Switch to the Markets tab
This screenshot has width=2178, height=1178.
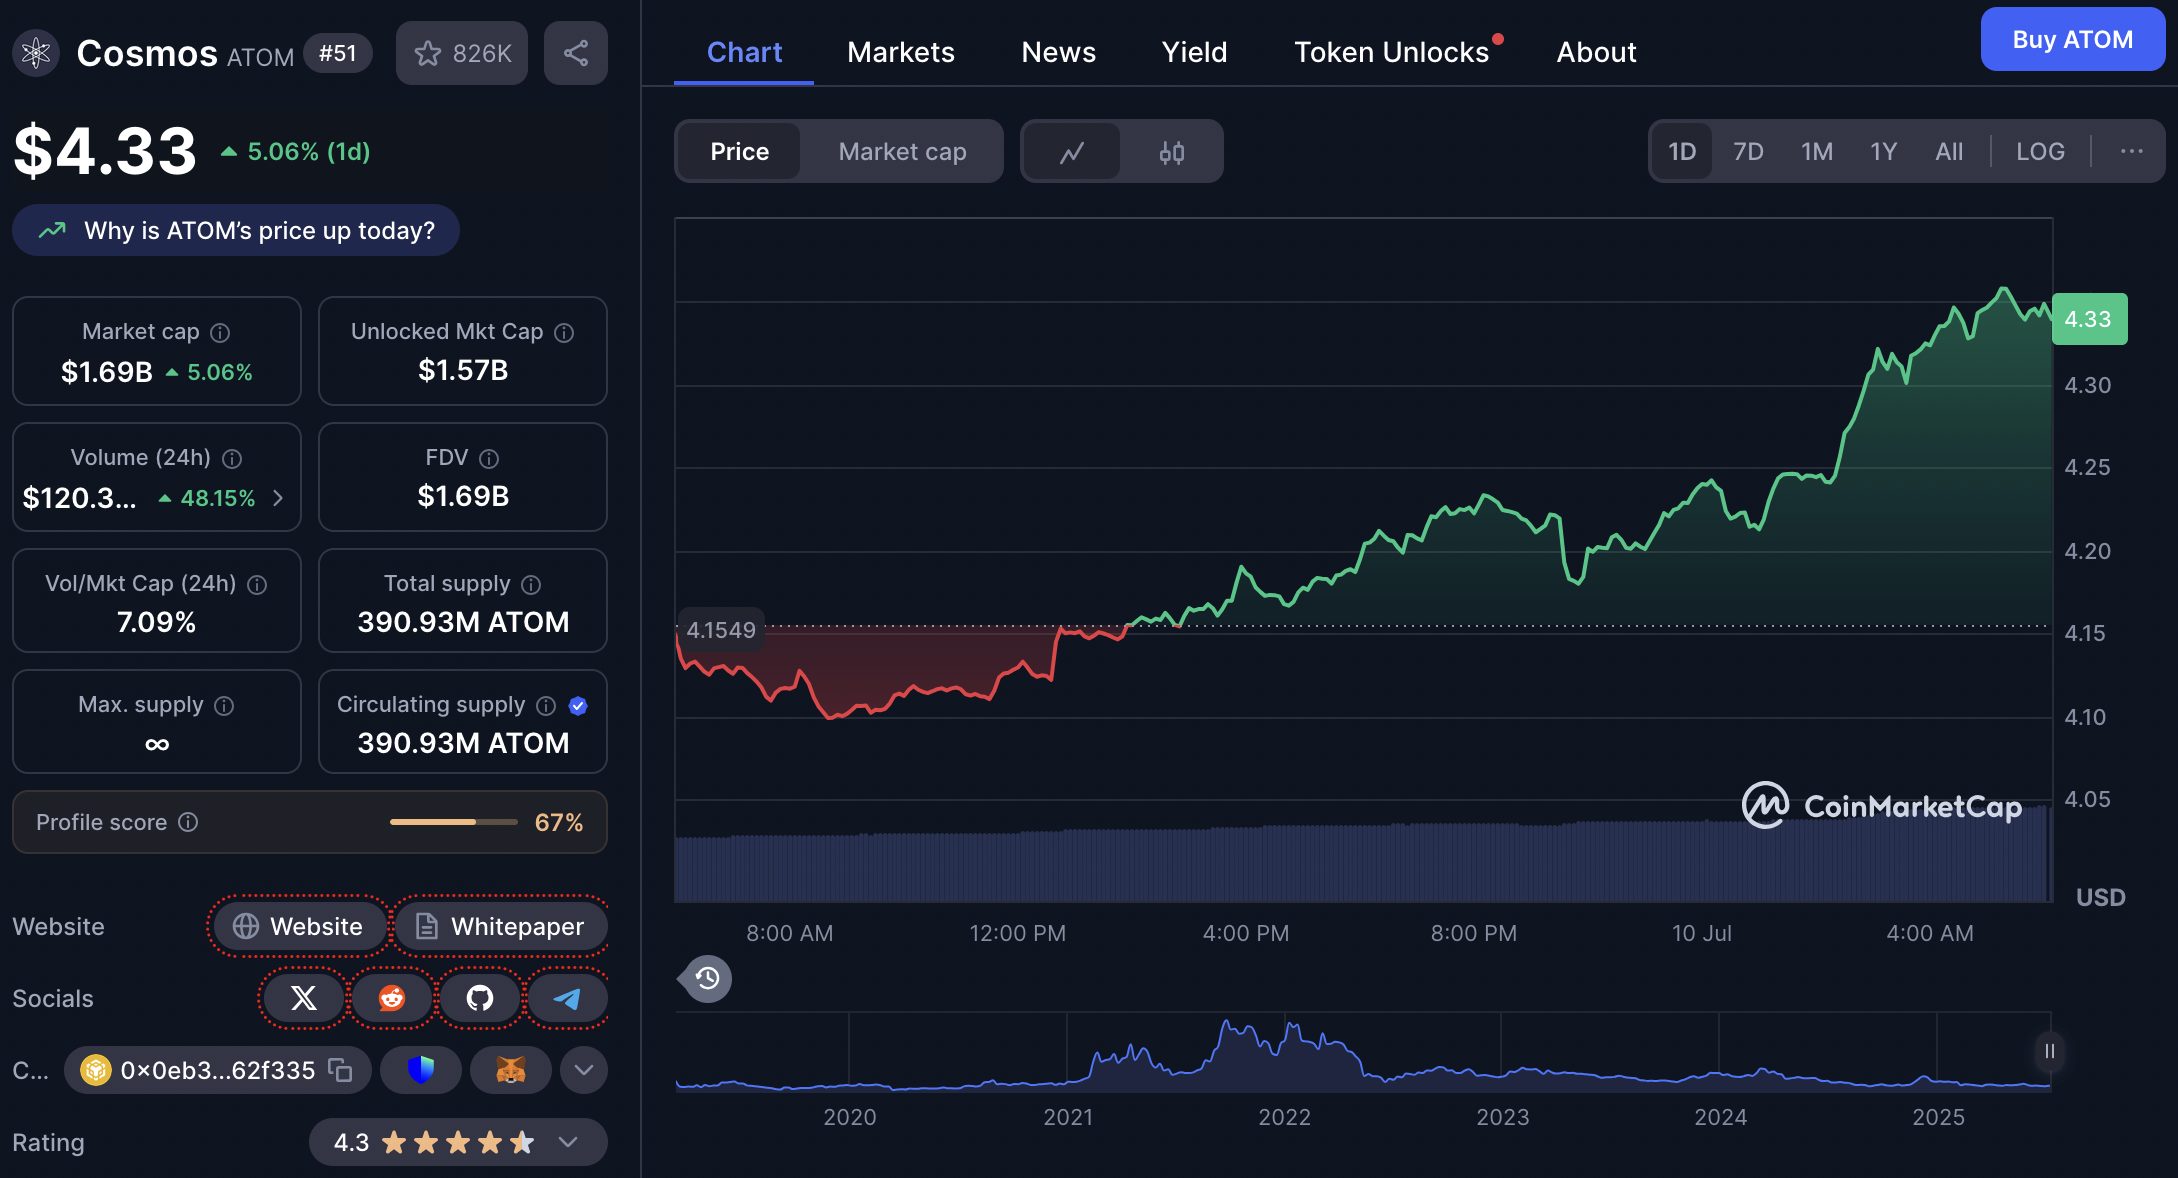point(900,53)
